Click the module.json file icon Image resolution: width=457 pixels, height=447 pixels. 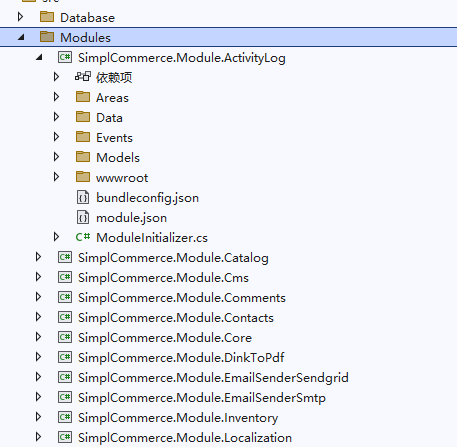(83, 217)
